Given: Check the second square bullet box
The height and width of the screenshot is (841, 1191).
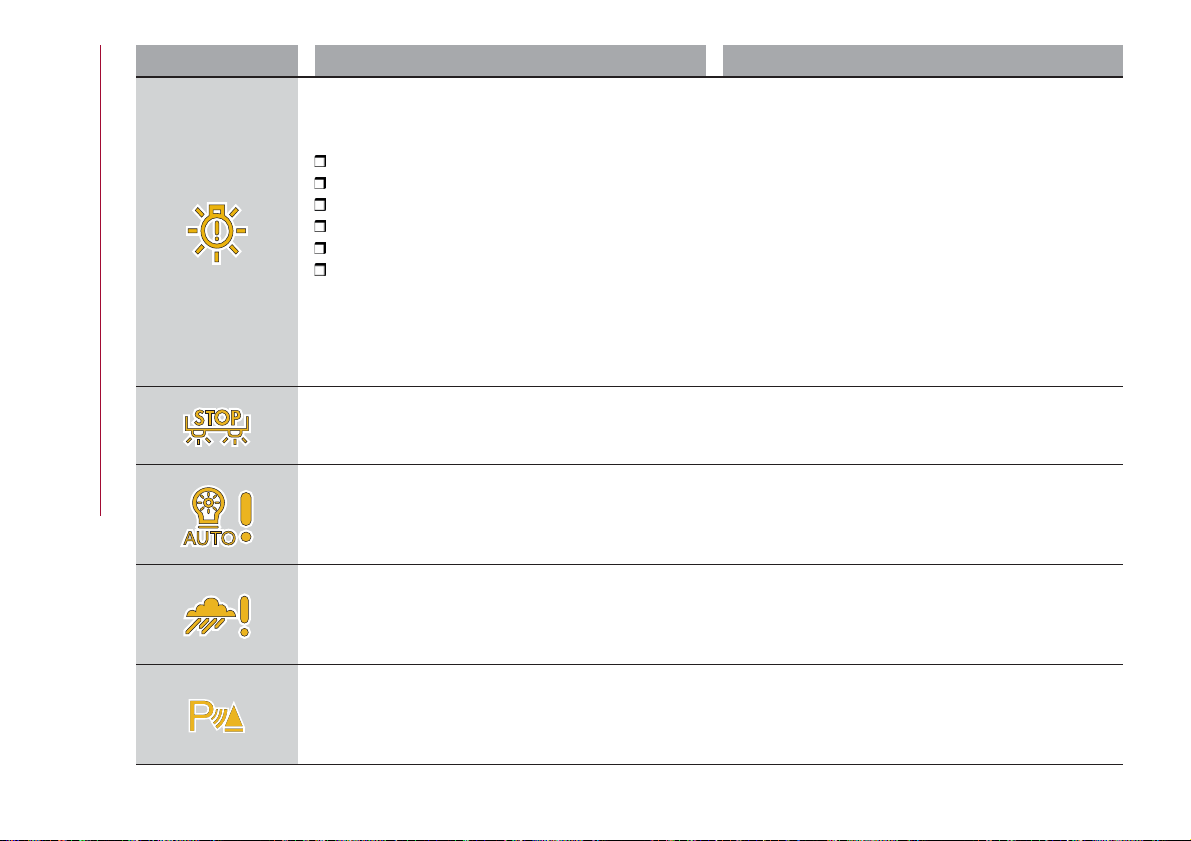Looking at the screenshot, I should click(320, 183).
